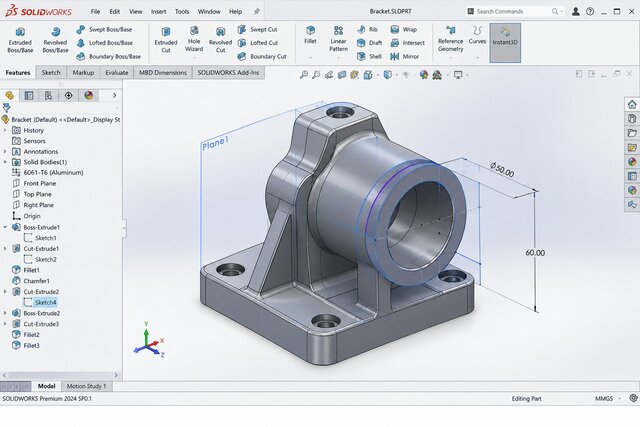This screenshot has height=427, width=640.
Task: Switch to the SOLIDWORKS Add-Ins tab
Action: (x=228, y=72)
